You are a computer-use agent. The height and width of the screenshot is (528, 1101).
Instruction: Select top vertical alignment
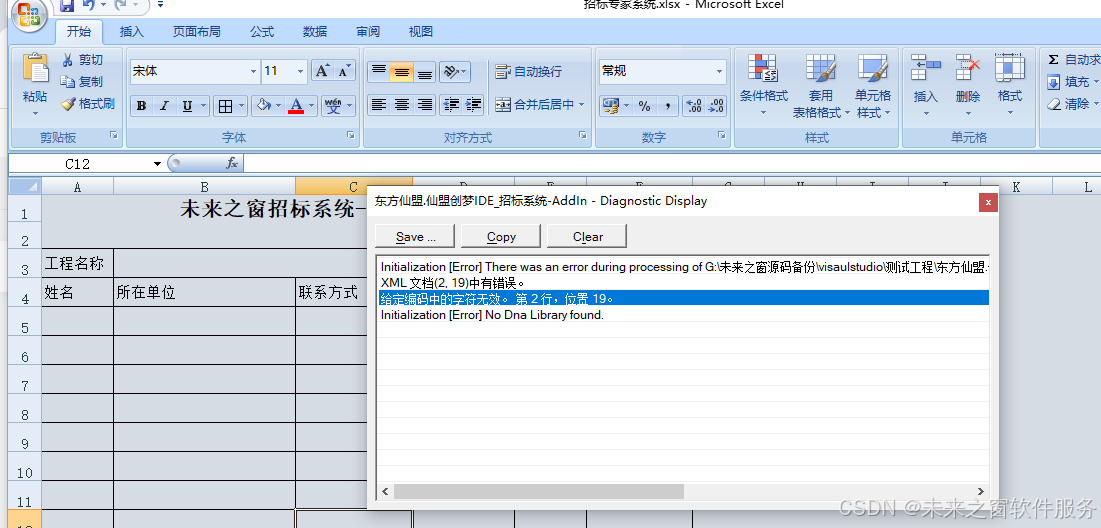pyautogui.click(x=378, y=72)
